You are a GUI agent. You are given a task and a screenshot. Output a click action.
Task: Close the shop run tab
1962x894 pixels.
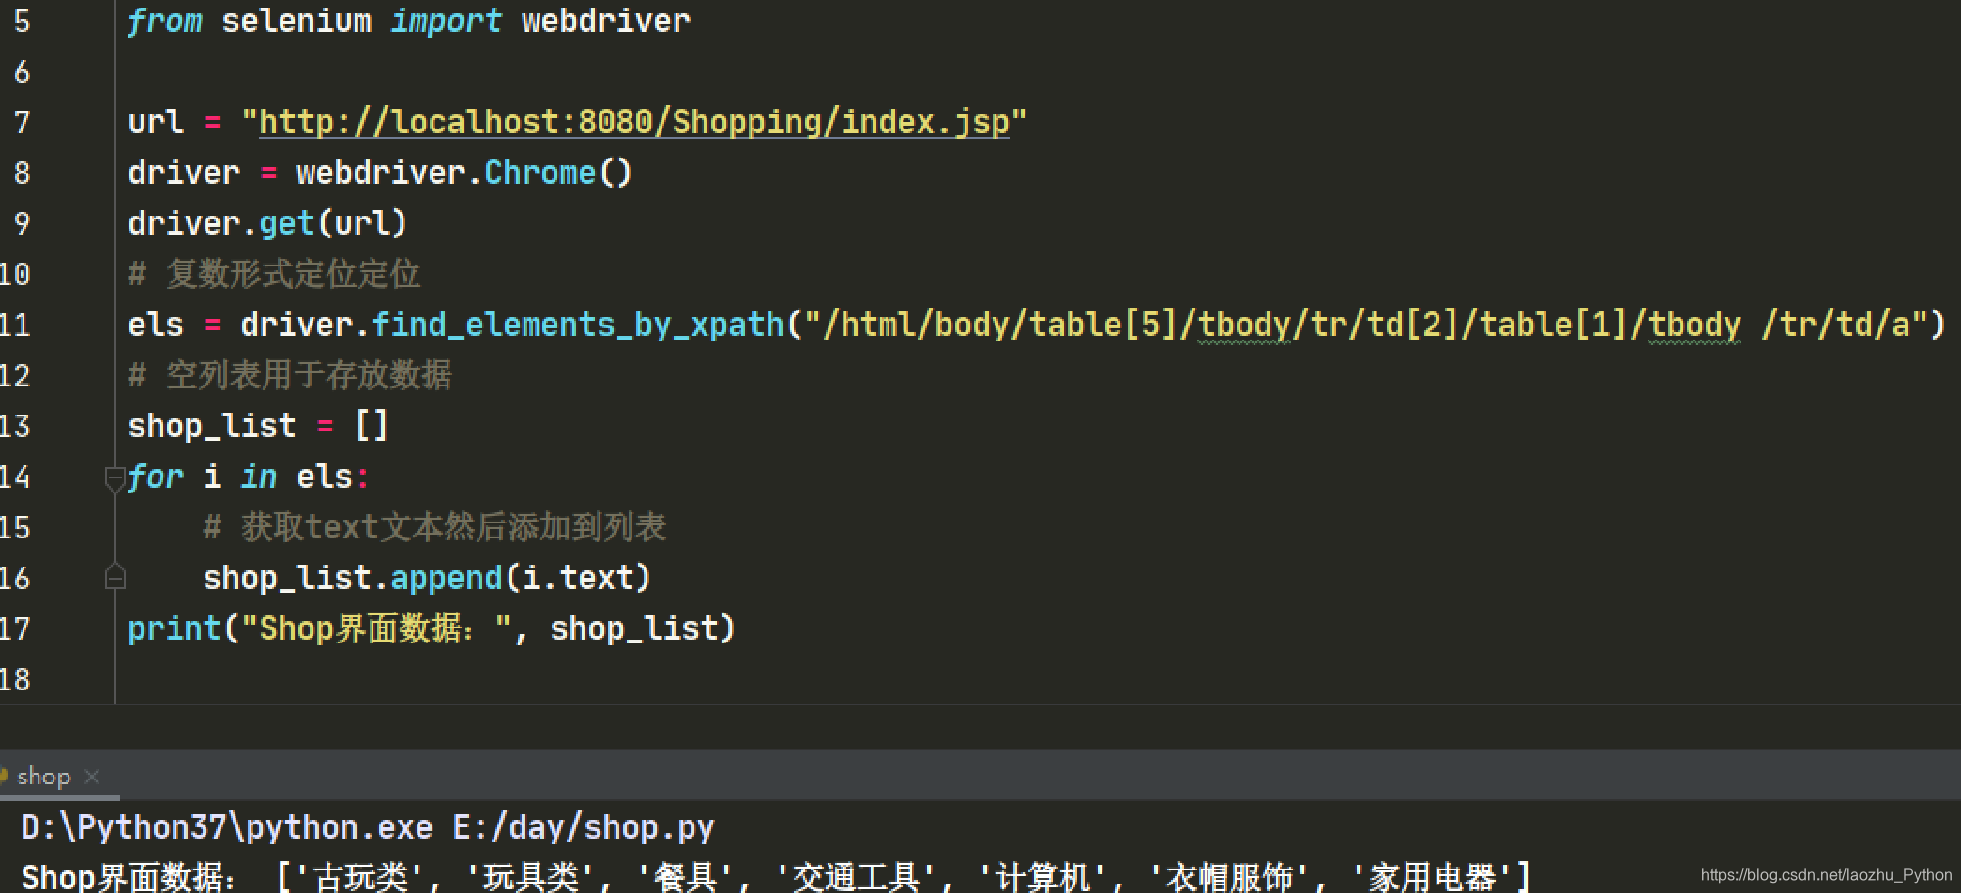pos(92,776)
